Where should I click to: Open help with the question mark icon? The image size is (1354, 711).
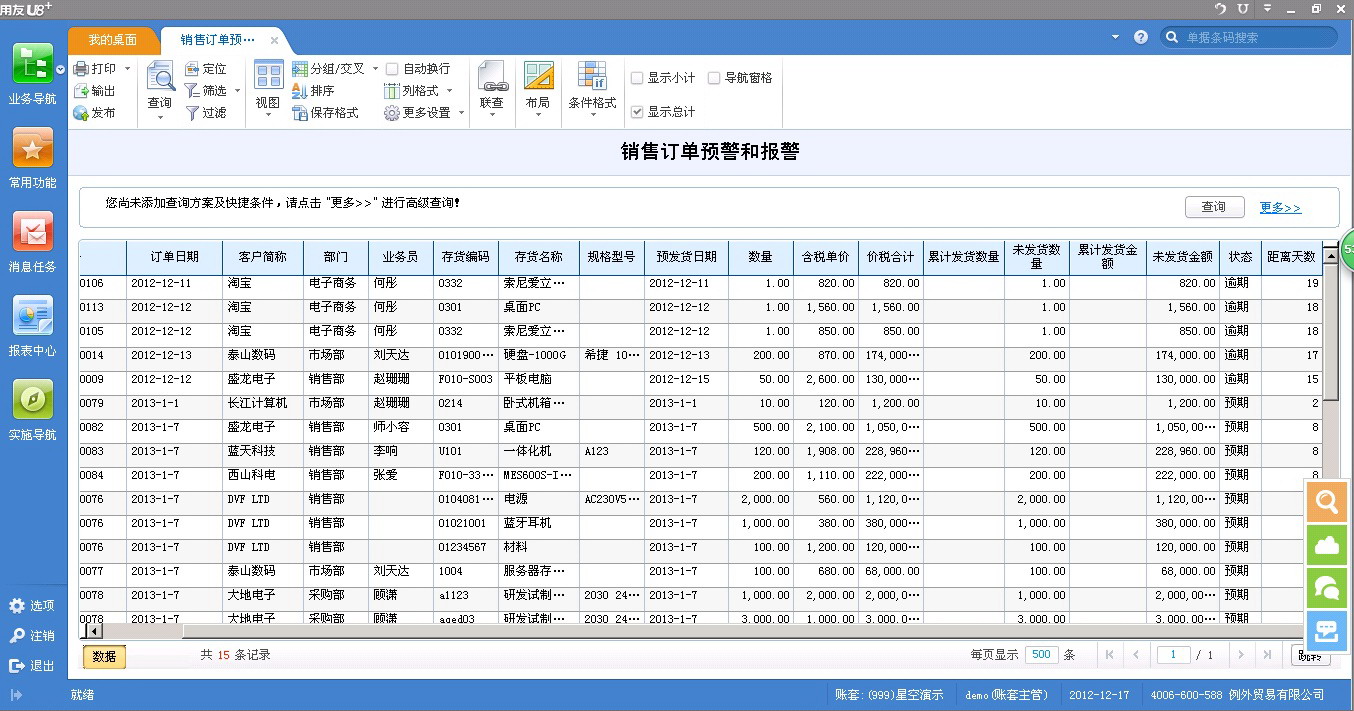[x=1141, y=37]
